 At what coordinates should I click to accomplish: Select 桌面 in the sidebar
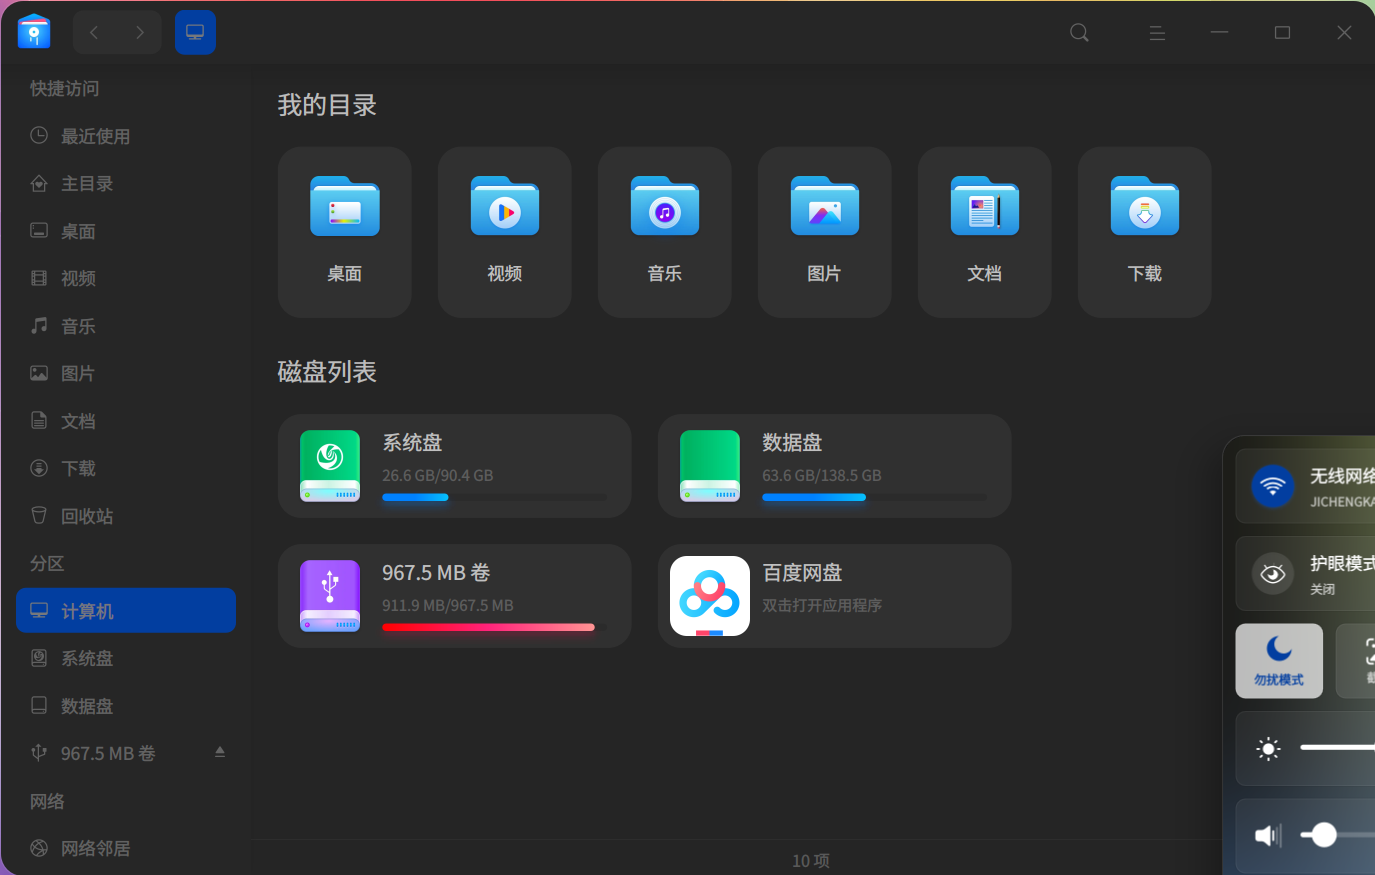click(x=126, y=231)
